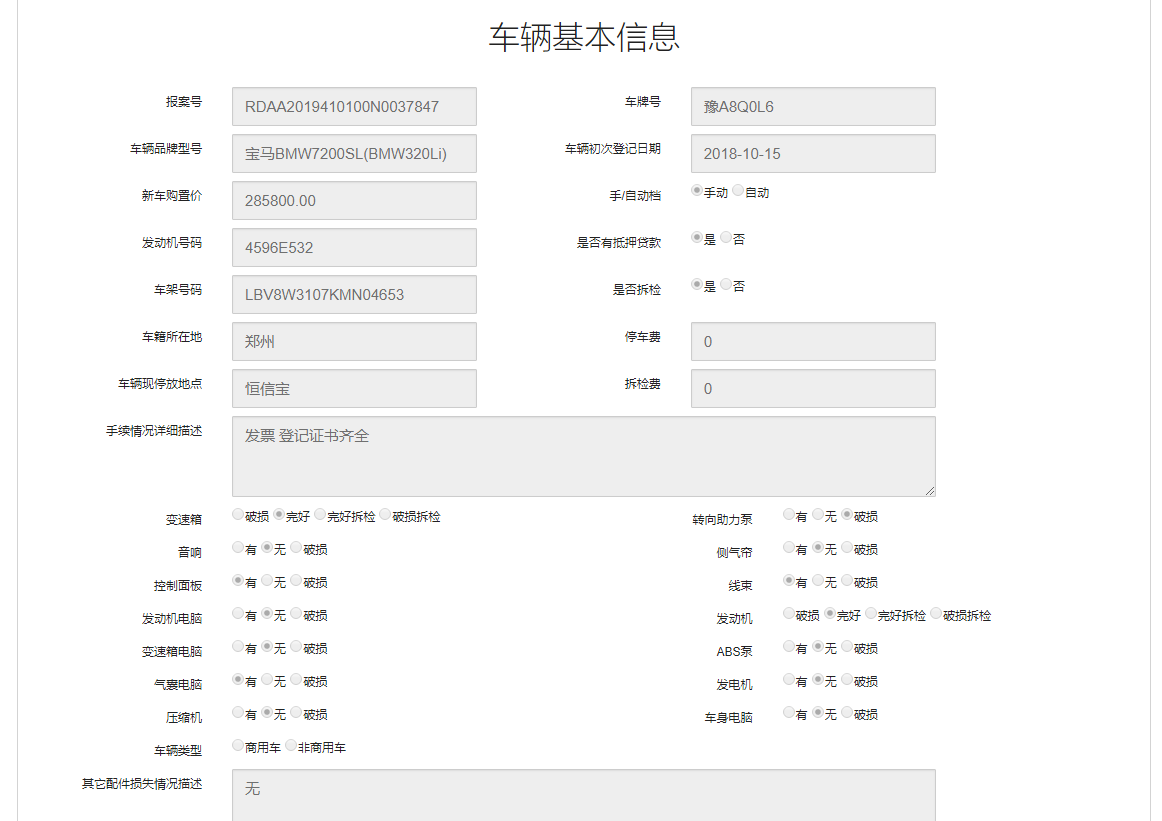This screenshot has height=821, width=1162.
Task: Set 是否拆检 to 否
Action: click(726, 285)
